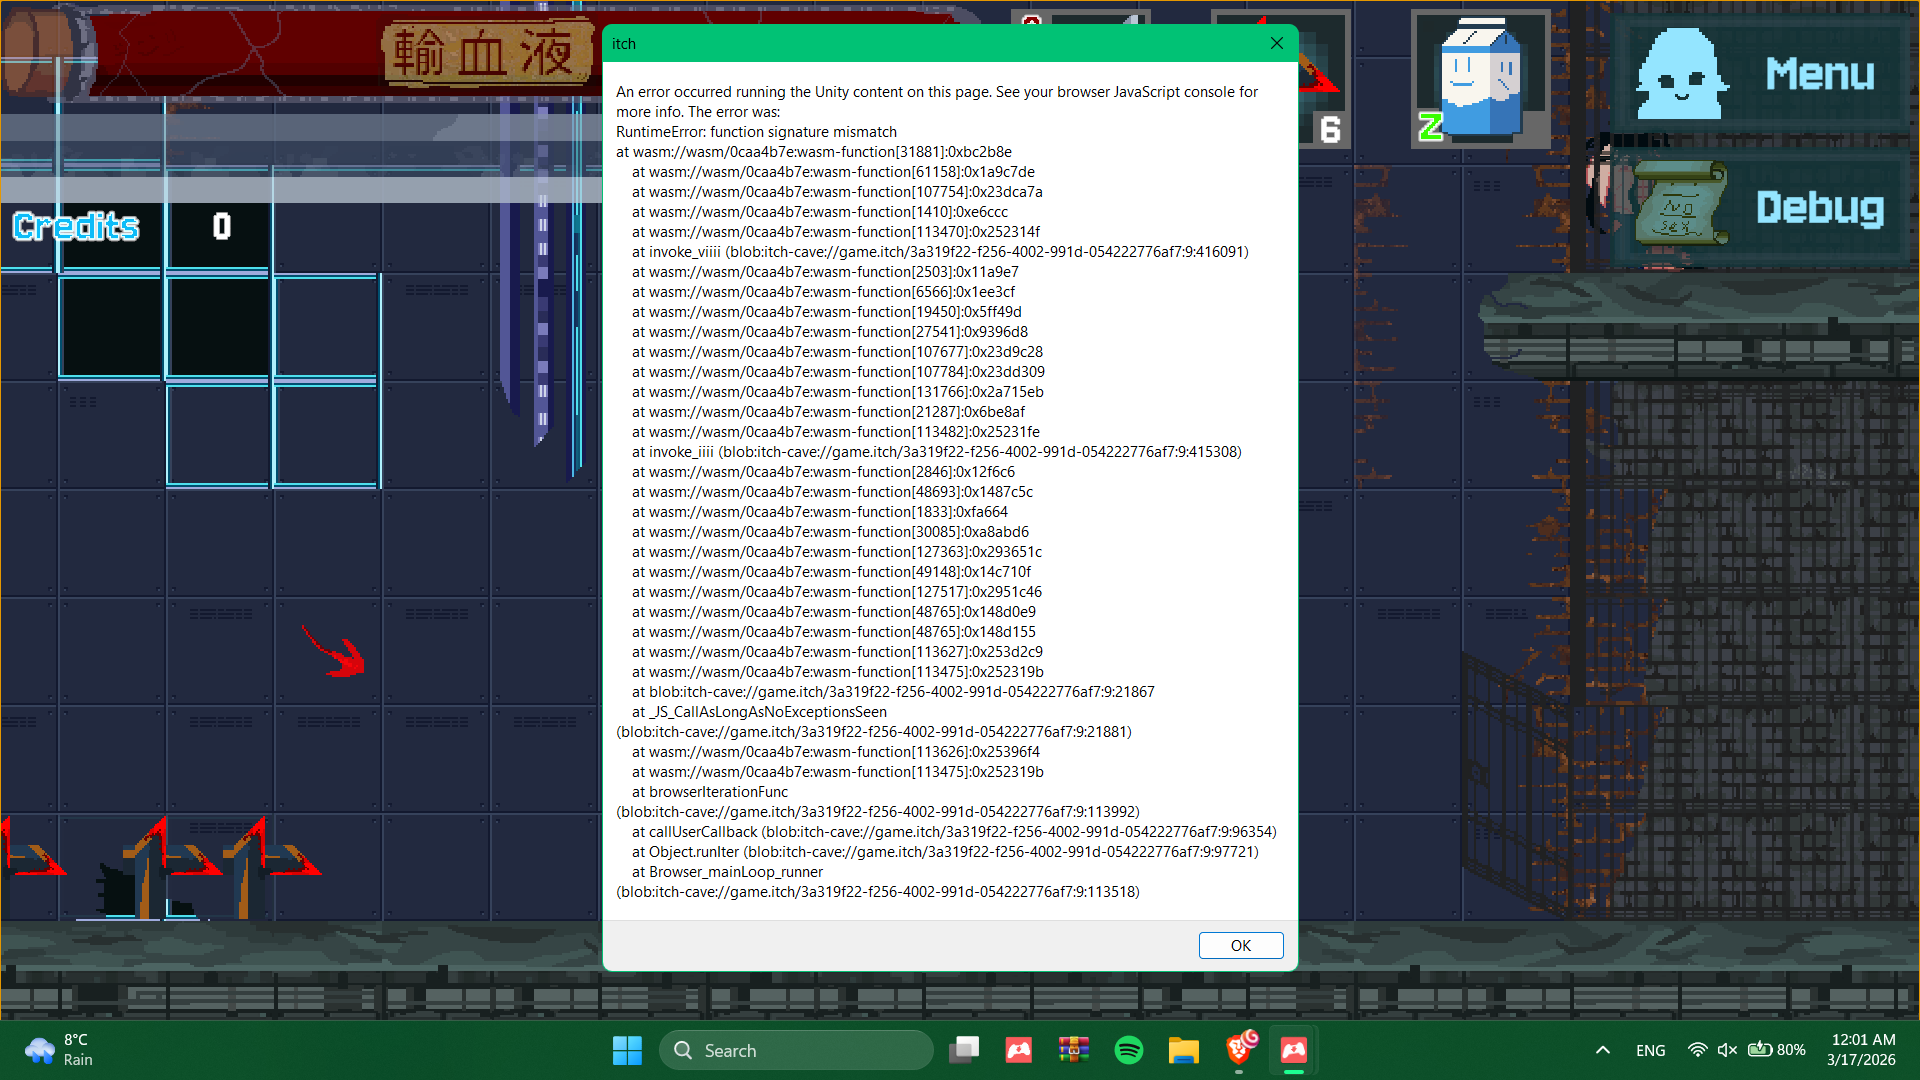Open the game Menu button

(x=1818, y=74)
